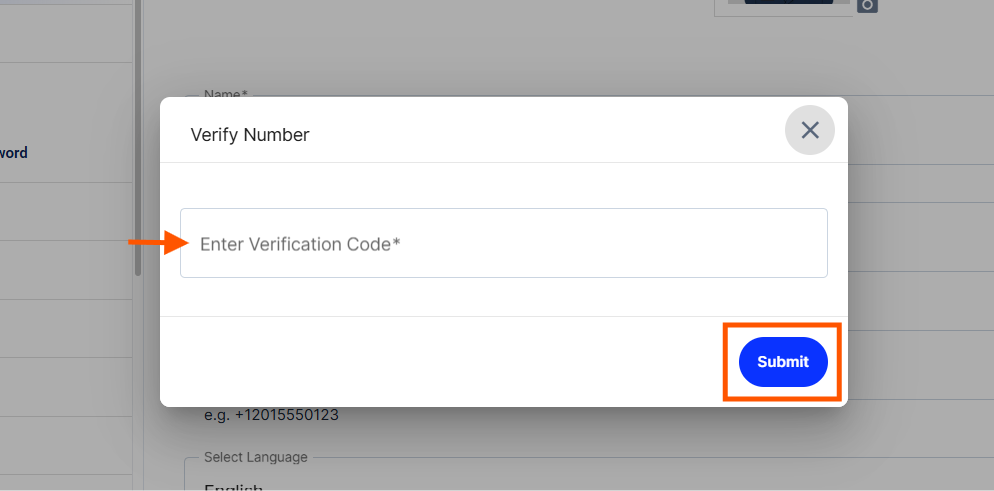Screen dimensions: 994x491
Task: Click the e.g. +12015550123 helper text
Action: (x=271, y=416)
